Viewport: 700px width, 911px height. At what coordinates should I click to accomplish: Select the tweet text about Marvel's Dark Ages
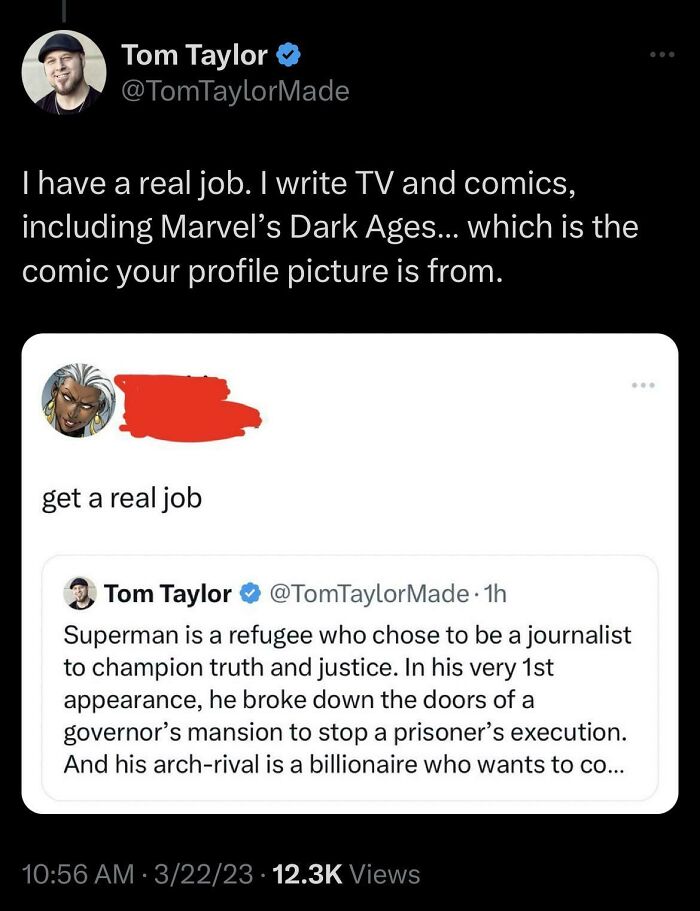tap(330, 227)
